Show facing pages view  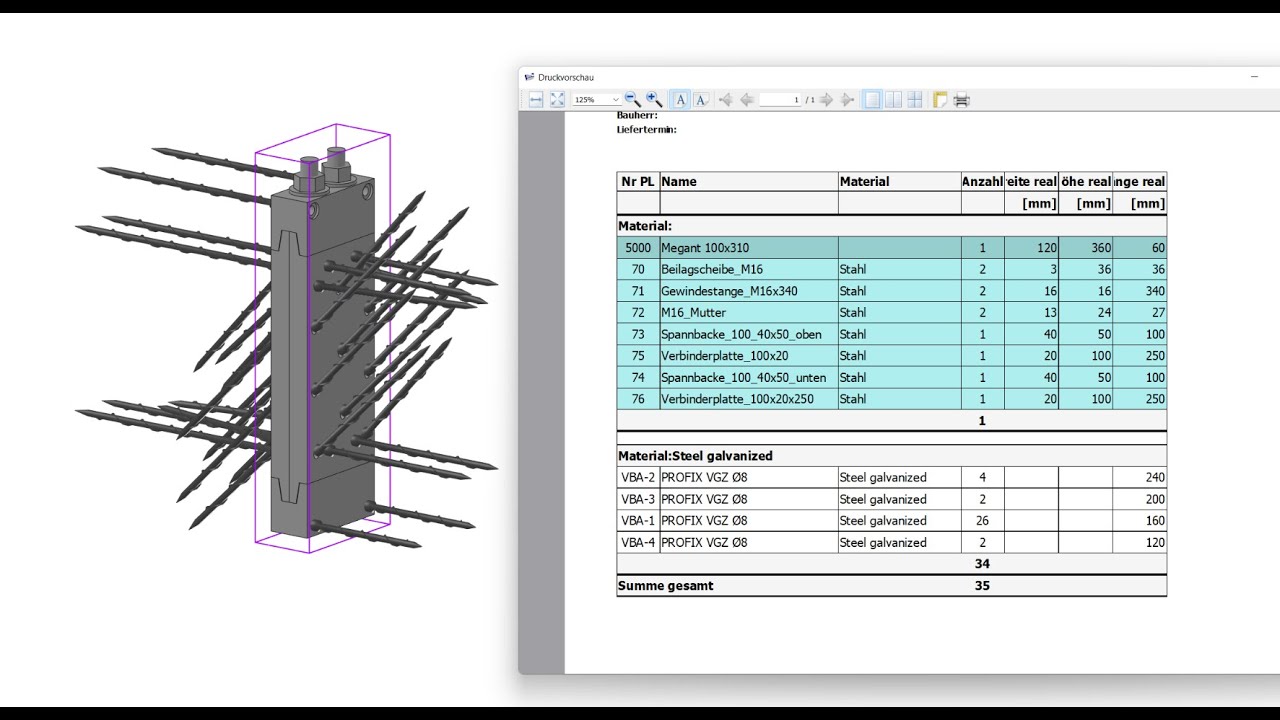pos(893,99)
